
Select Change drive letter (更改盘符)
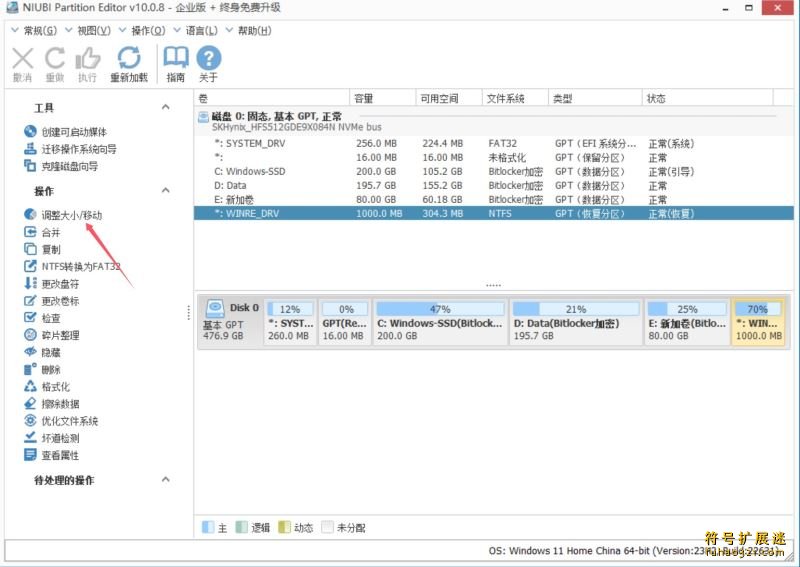[52, 283]
